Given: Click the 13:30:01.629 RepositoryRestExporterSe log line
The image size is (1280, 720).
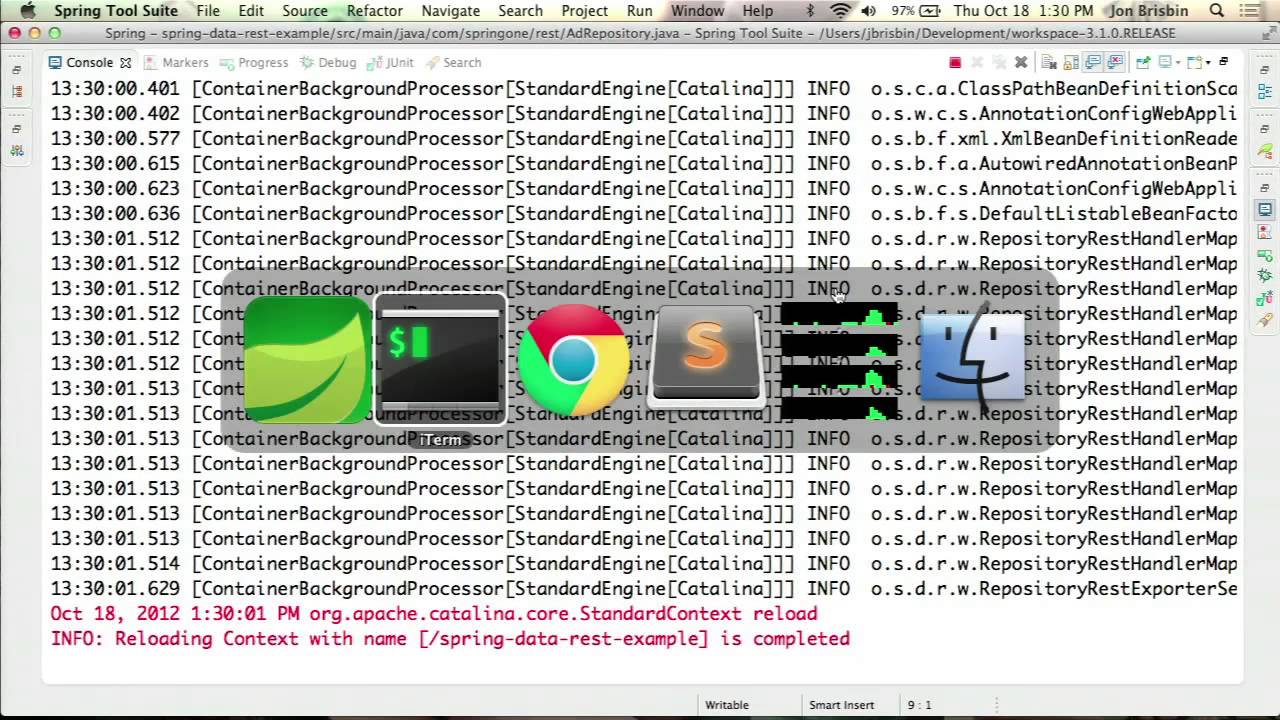Looking at the screenshot, I should [644, 589].
